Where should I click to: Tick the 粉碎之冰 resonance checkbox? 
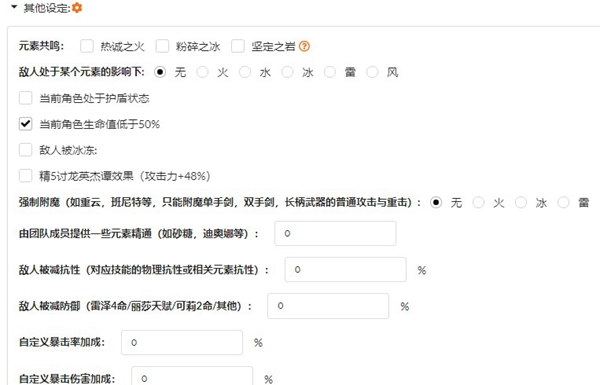click(162, 46)
